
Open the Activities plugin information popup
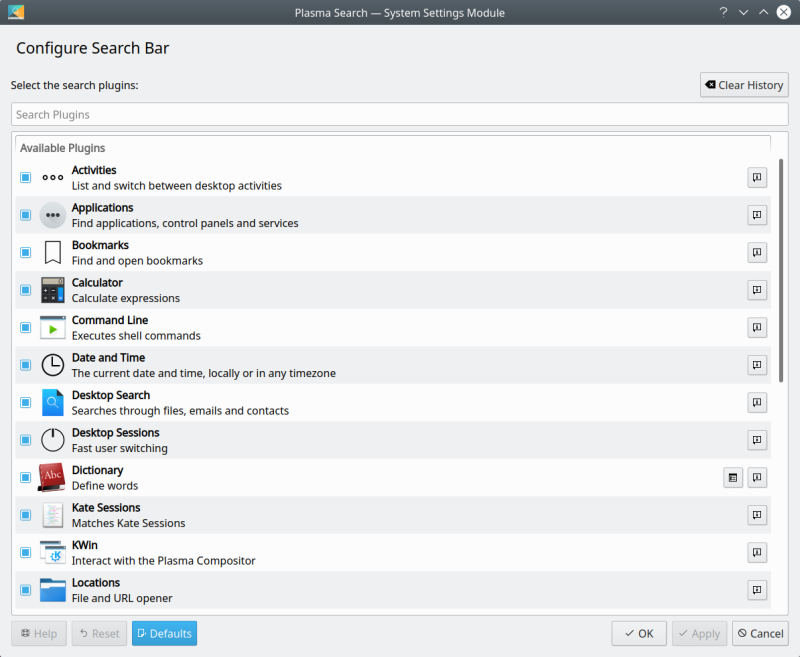(x=757, y=177)
